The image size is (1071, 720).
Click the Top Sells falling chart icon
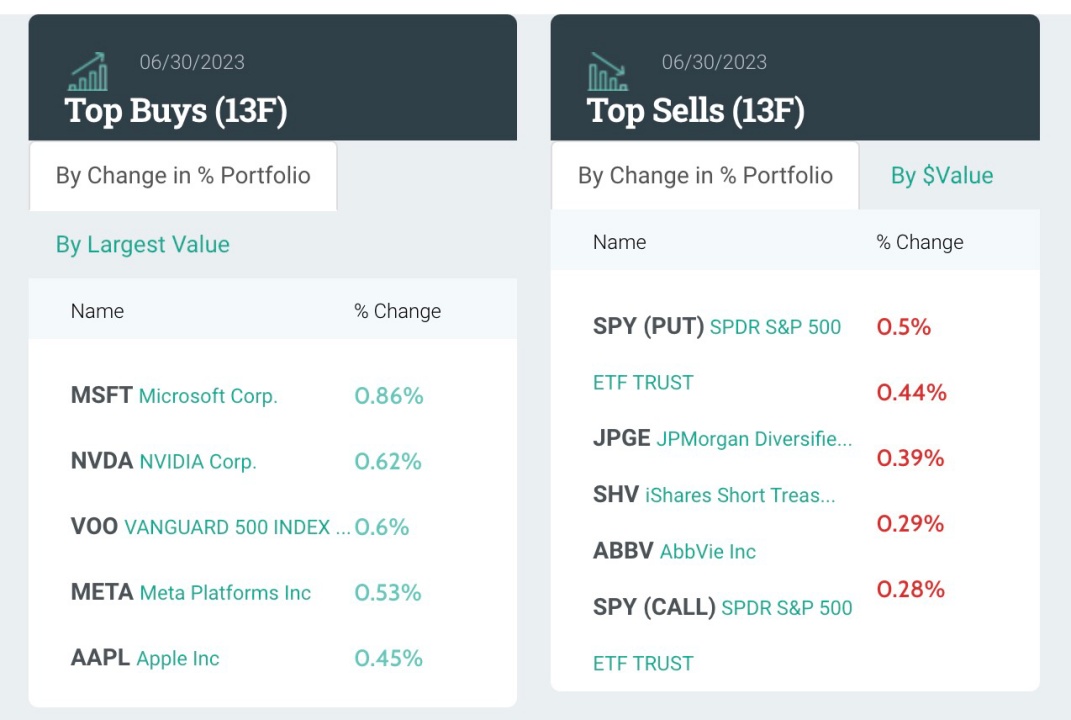click(609, 72)
